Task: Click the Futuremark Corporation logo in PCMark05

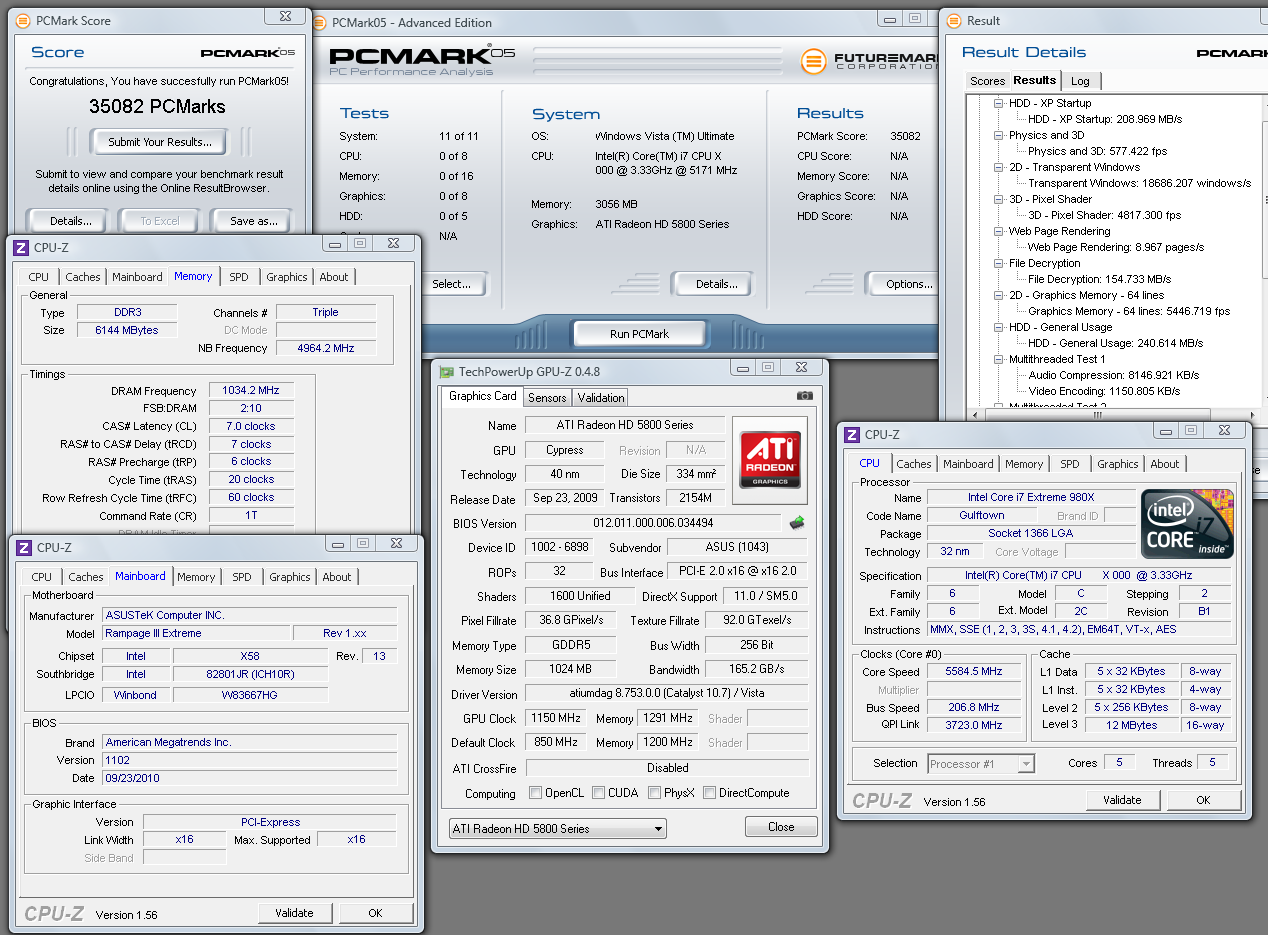Action: coord(870,61)
